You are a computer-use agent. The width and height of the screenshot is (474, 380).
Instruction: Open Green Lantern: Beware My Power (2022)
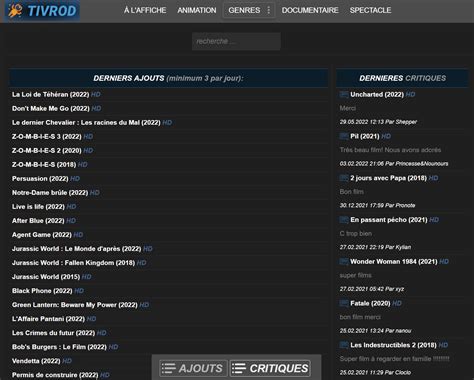(75, 304)
